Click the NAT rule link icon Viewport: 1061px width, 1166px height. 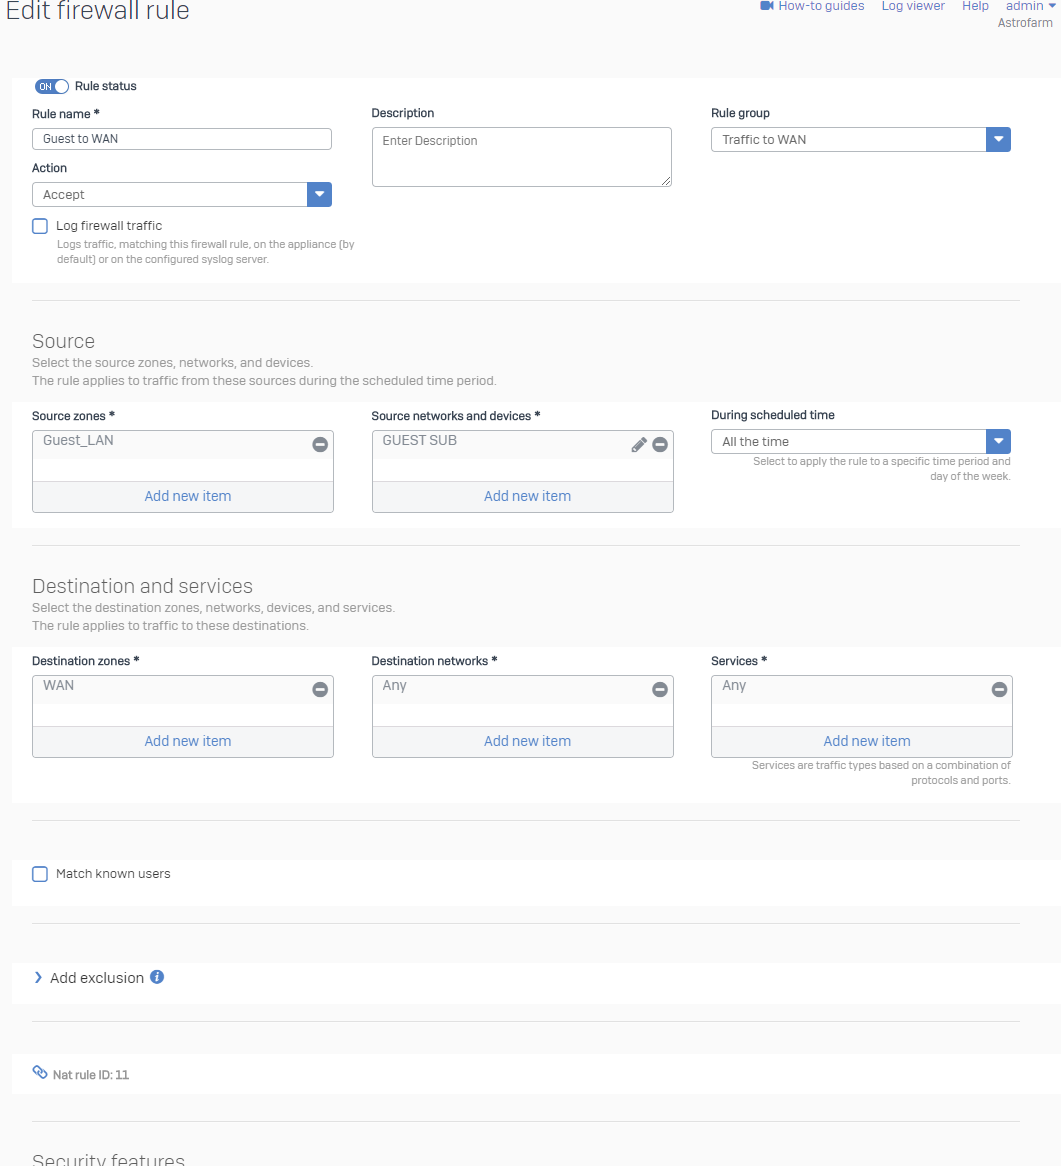tap(40, 1072)
